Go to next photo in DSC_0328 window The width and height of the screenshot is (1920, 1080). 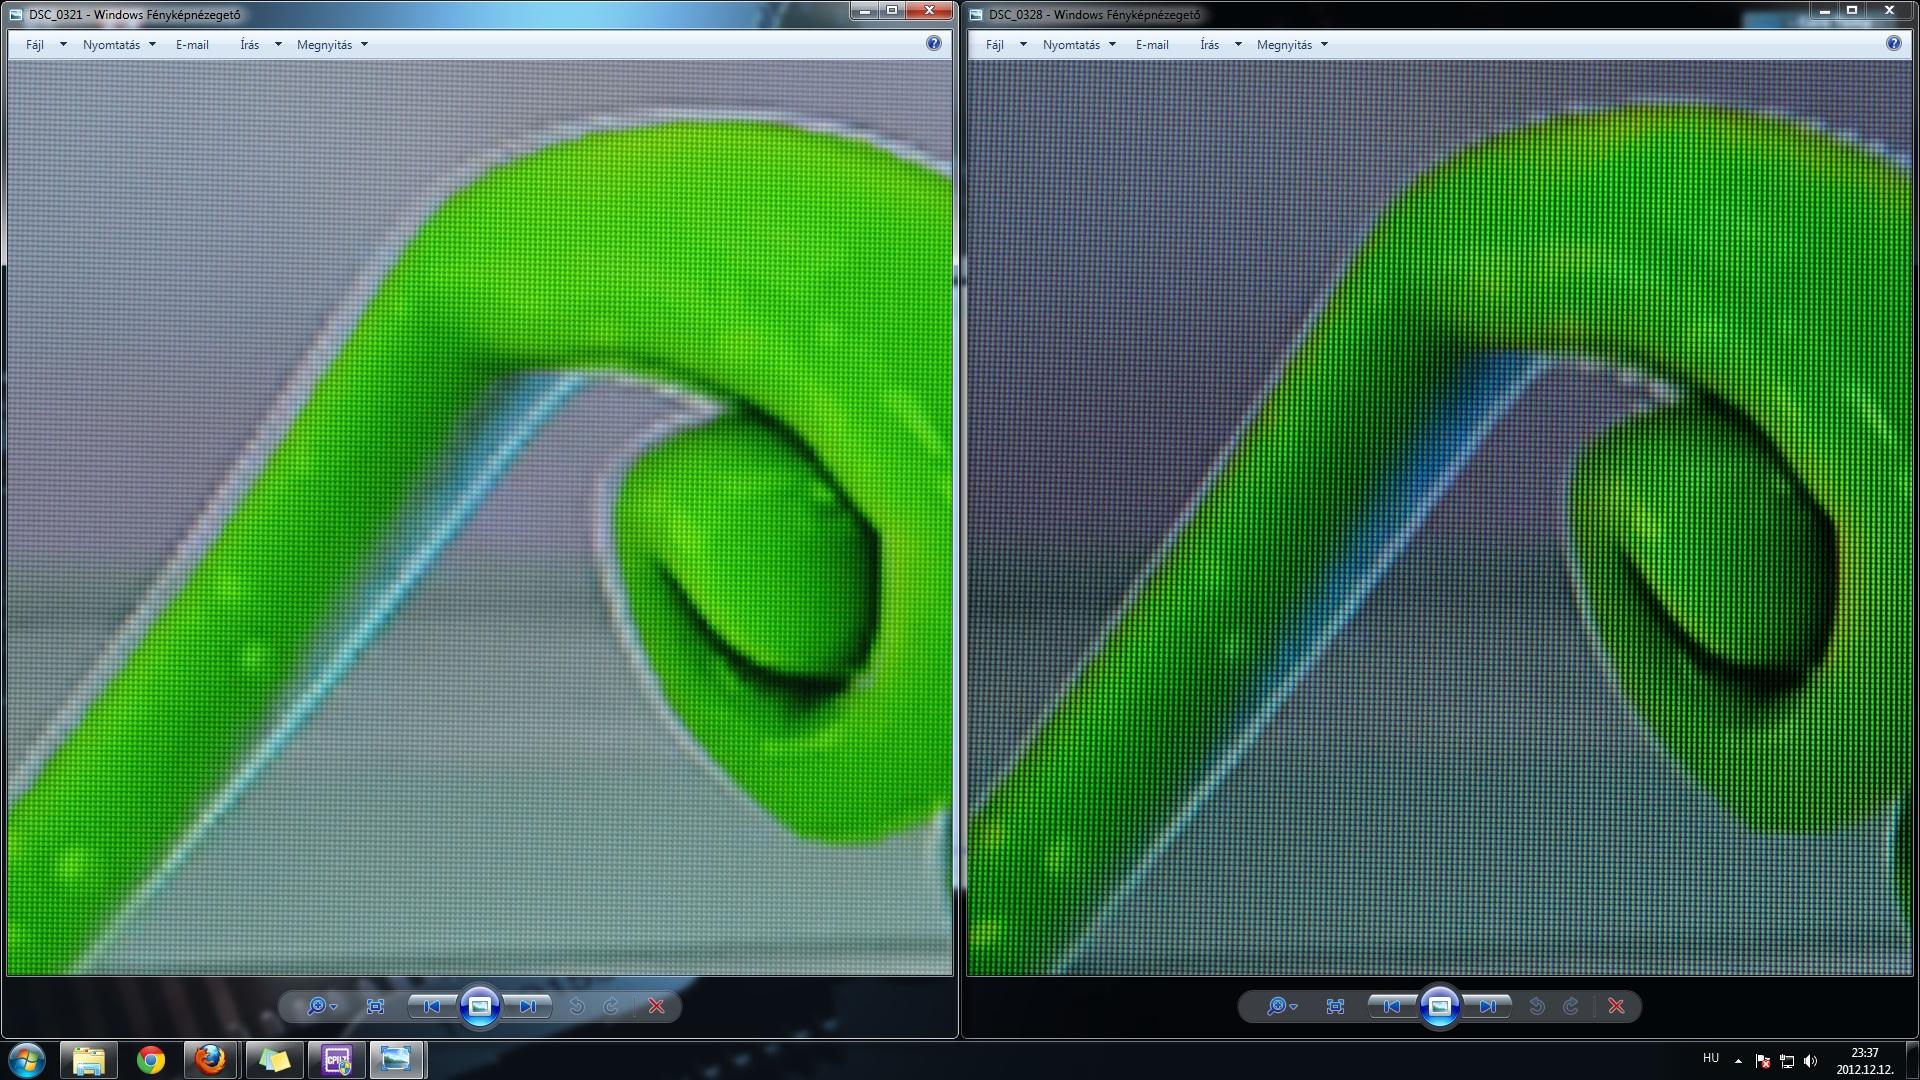tap(1487, 1007)
